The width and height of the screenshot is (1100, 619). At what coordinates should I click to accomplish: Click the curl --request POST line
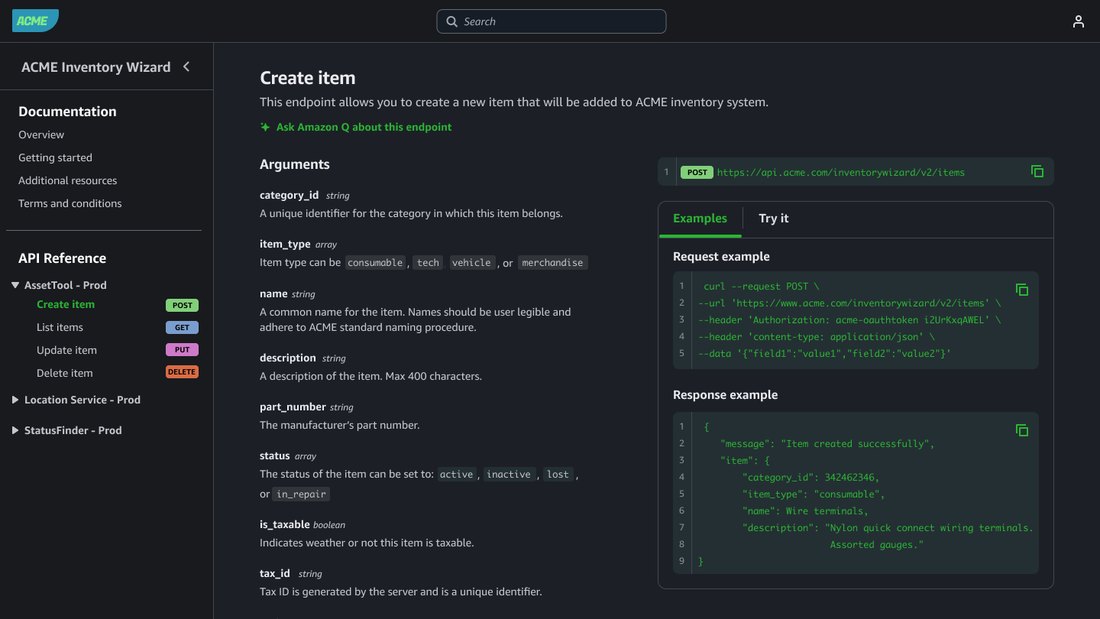coord(761,286)
